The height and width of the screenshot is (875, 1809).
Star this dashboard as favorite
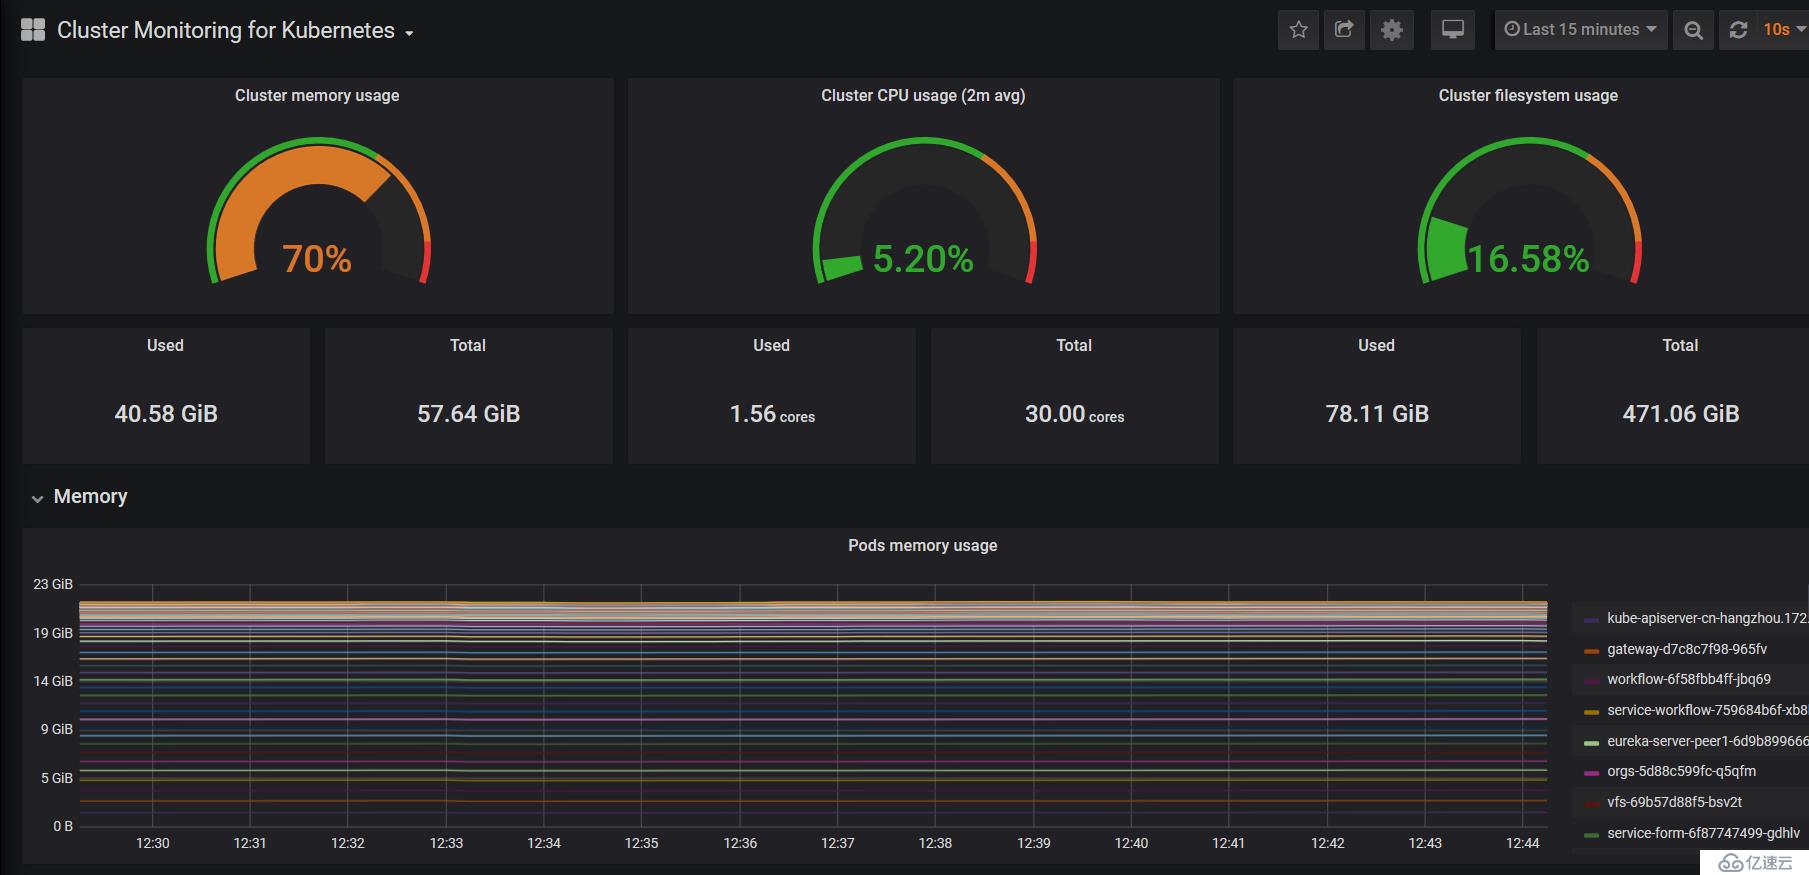click(1298, 30)
